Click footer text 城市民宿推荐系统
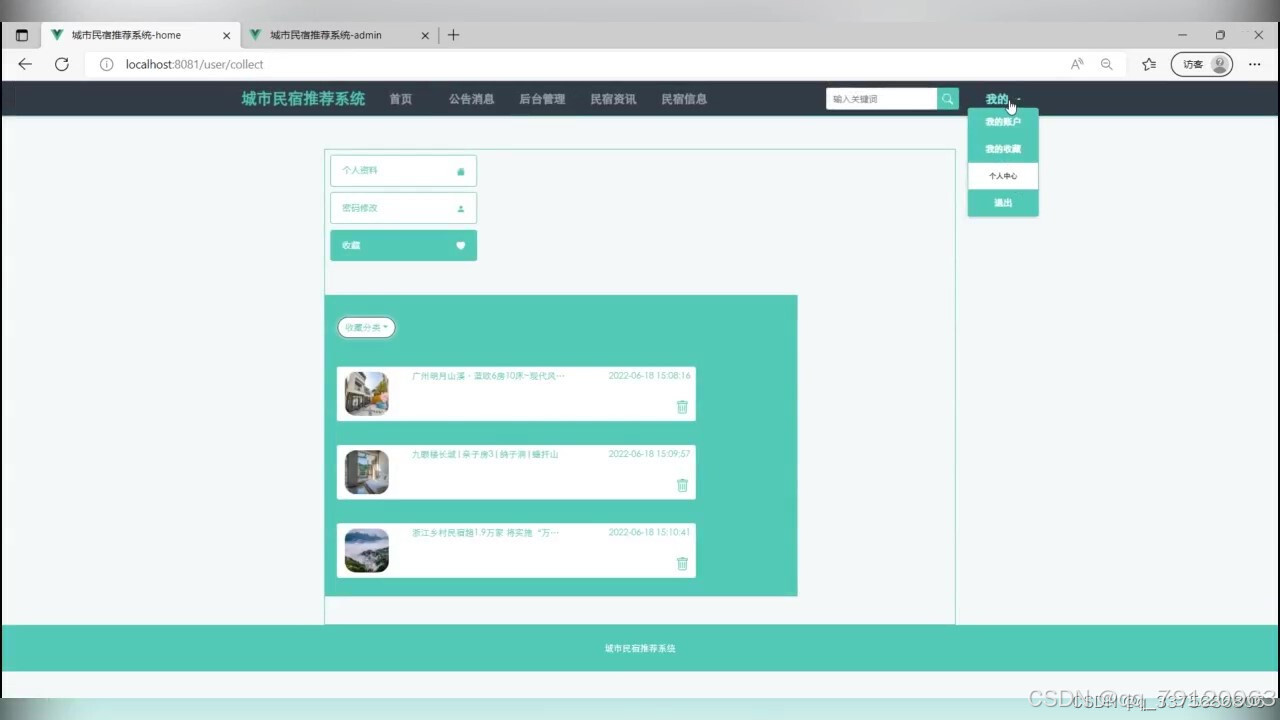Image resolution: width=1280 pixels, height=720 pixels. tap(640, 648)
